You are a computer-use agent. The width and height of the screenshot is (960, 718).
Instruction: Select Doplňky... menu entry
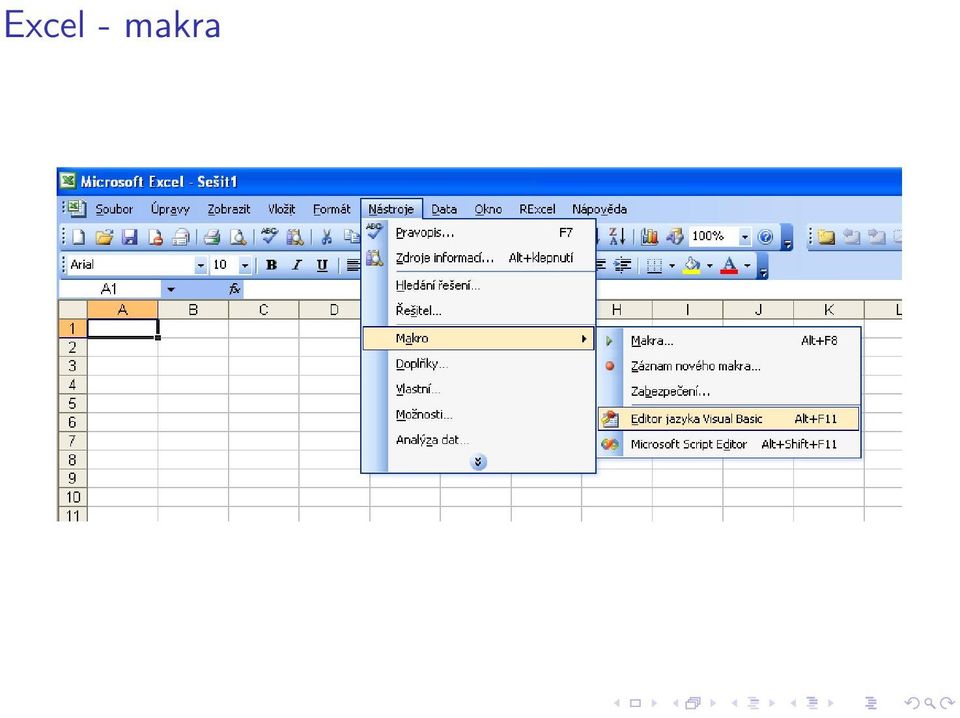pyautogui.click(x=478, y=364)
